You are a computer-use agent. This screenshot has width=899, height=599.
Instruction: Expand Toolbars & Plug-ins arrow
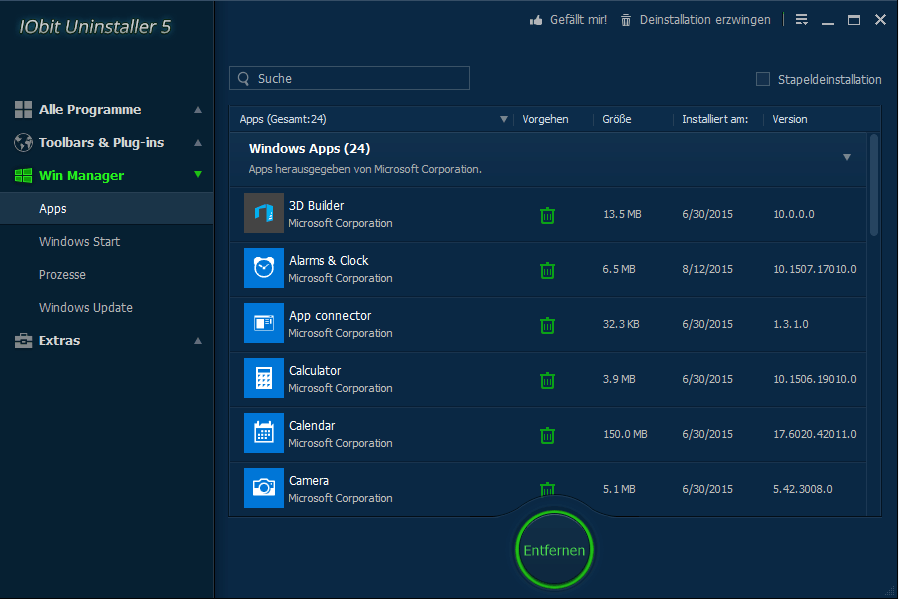(x=198, y=143)
